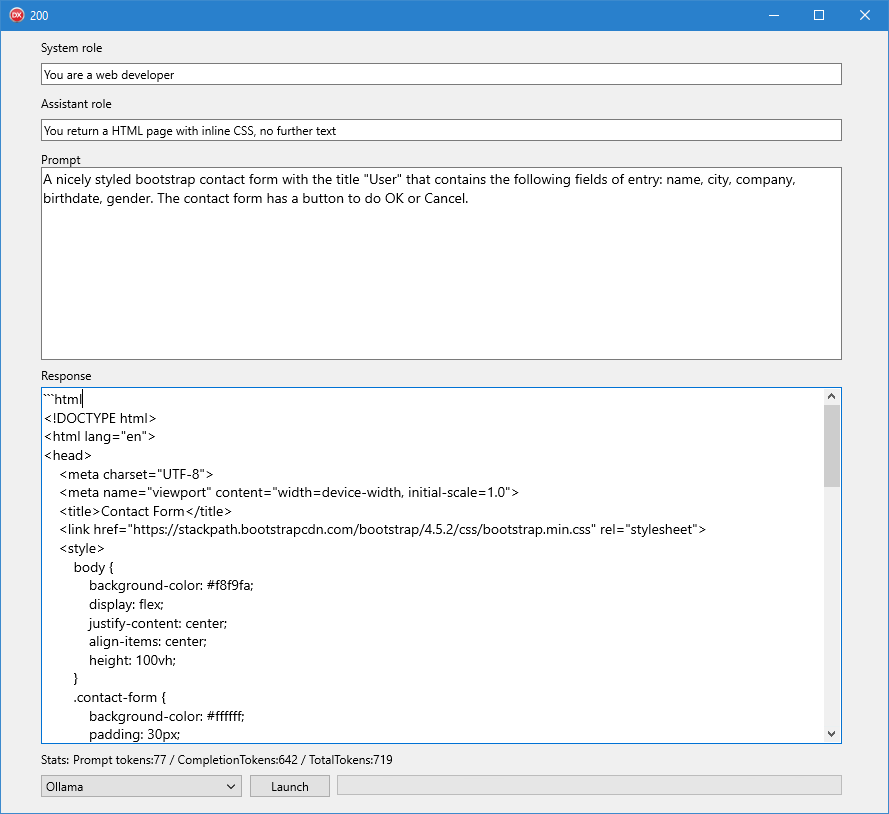Click the 'body {' line in Response
Screen dimensions: 889x814
94,567
